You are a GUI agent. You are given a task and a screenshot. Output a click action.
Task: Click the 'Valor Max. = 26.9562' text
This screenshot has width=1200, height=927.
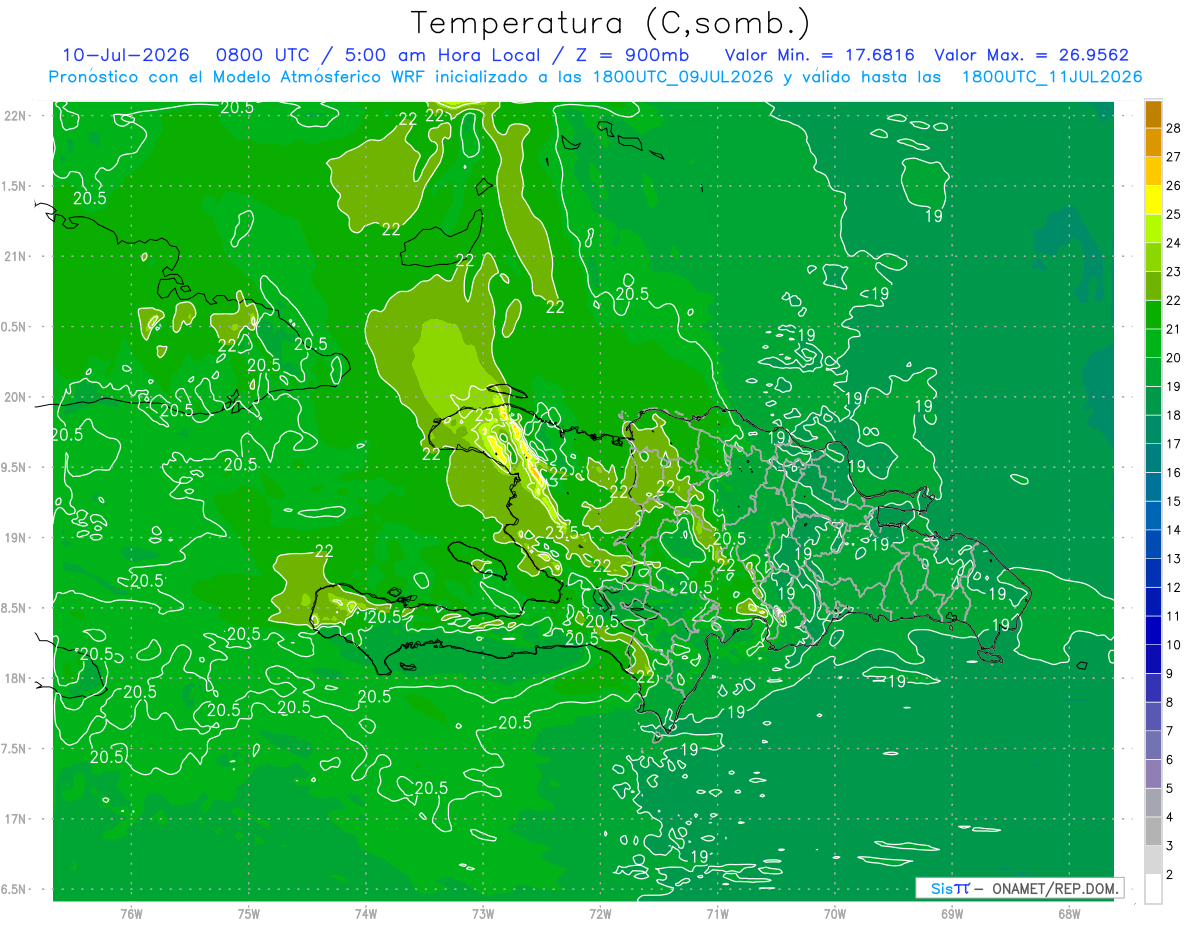click(x=1031, y=55)
